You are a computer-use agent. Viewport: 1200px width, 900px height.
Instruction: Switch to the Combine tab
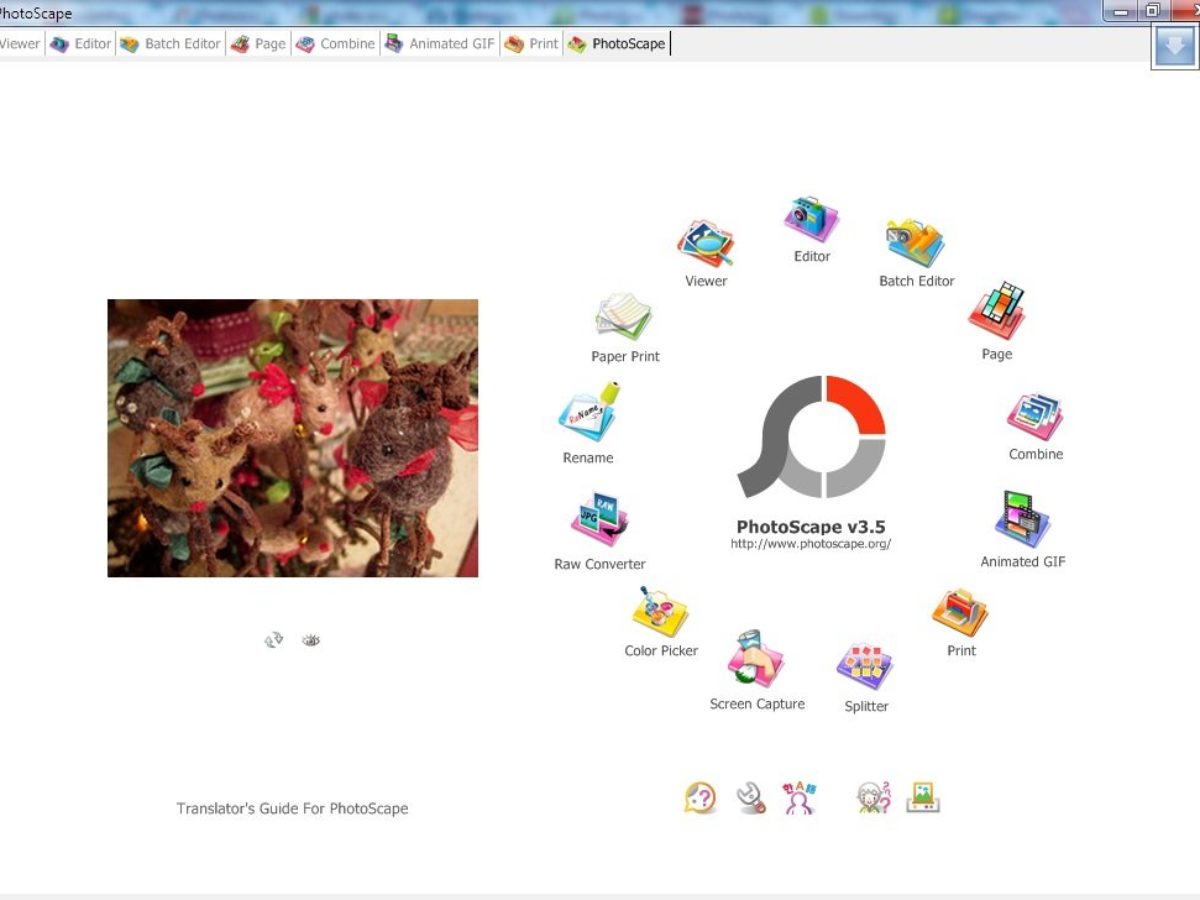coord(335,44)
